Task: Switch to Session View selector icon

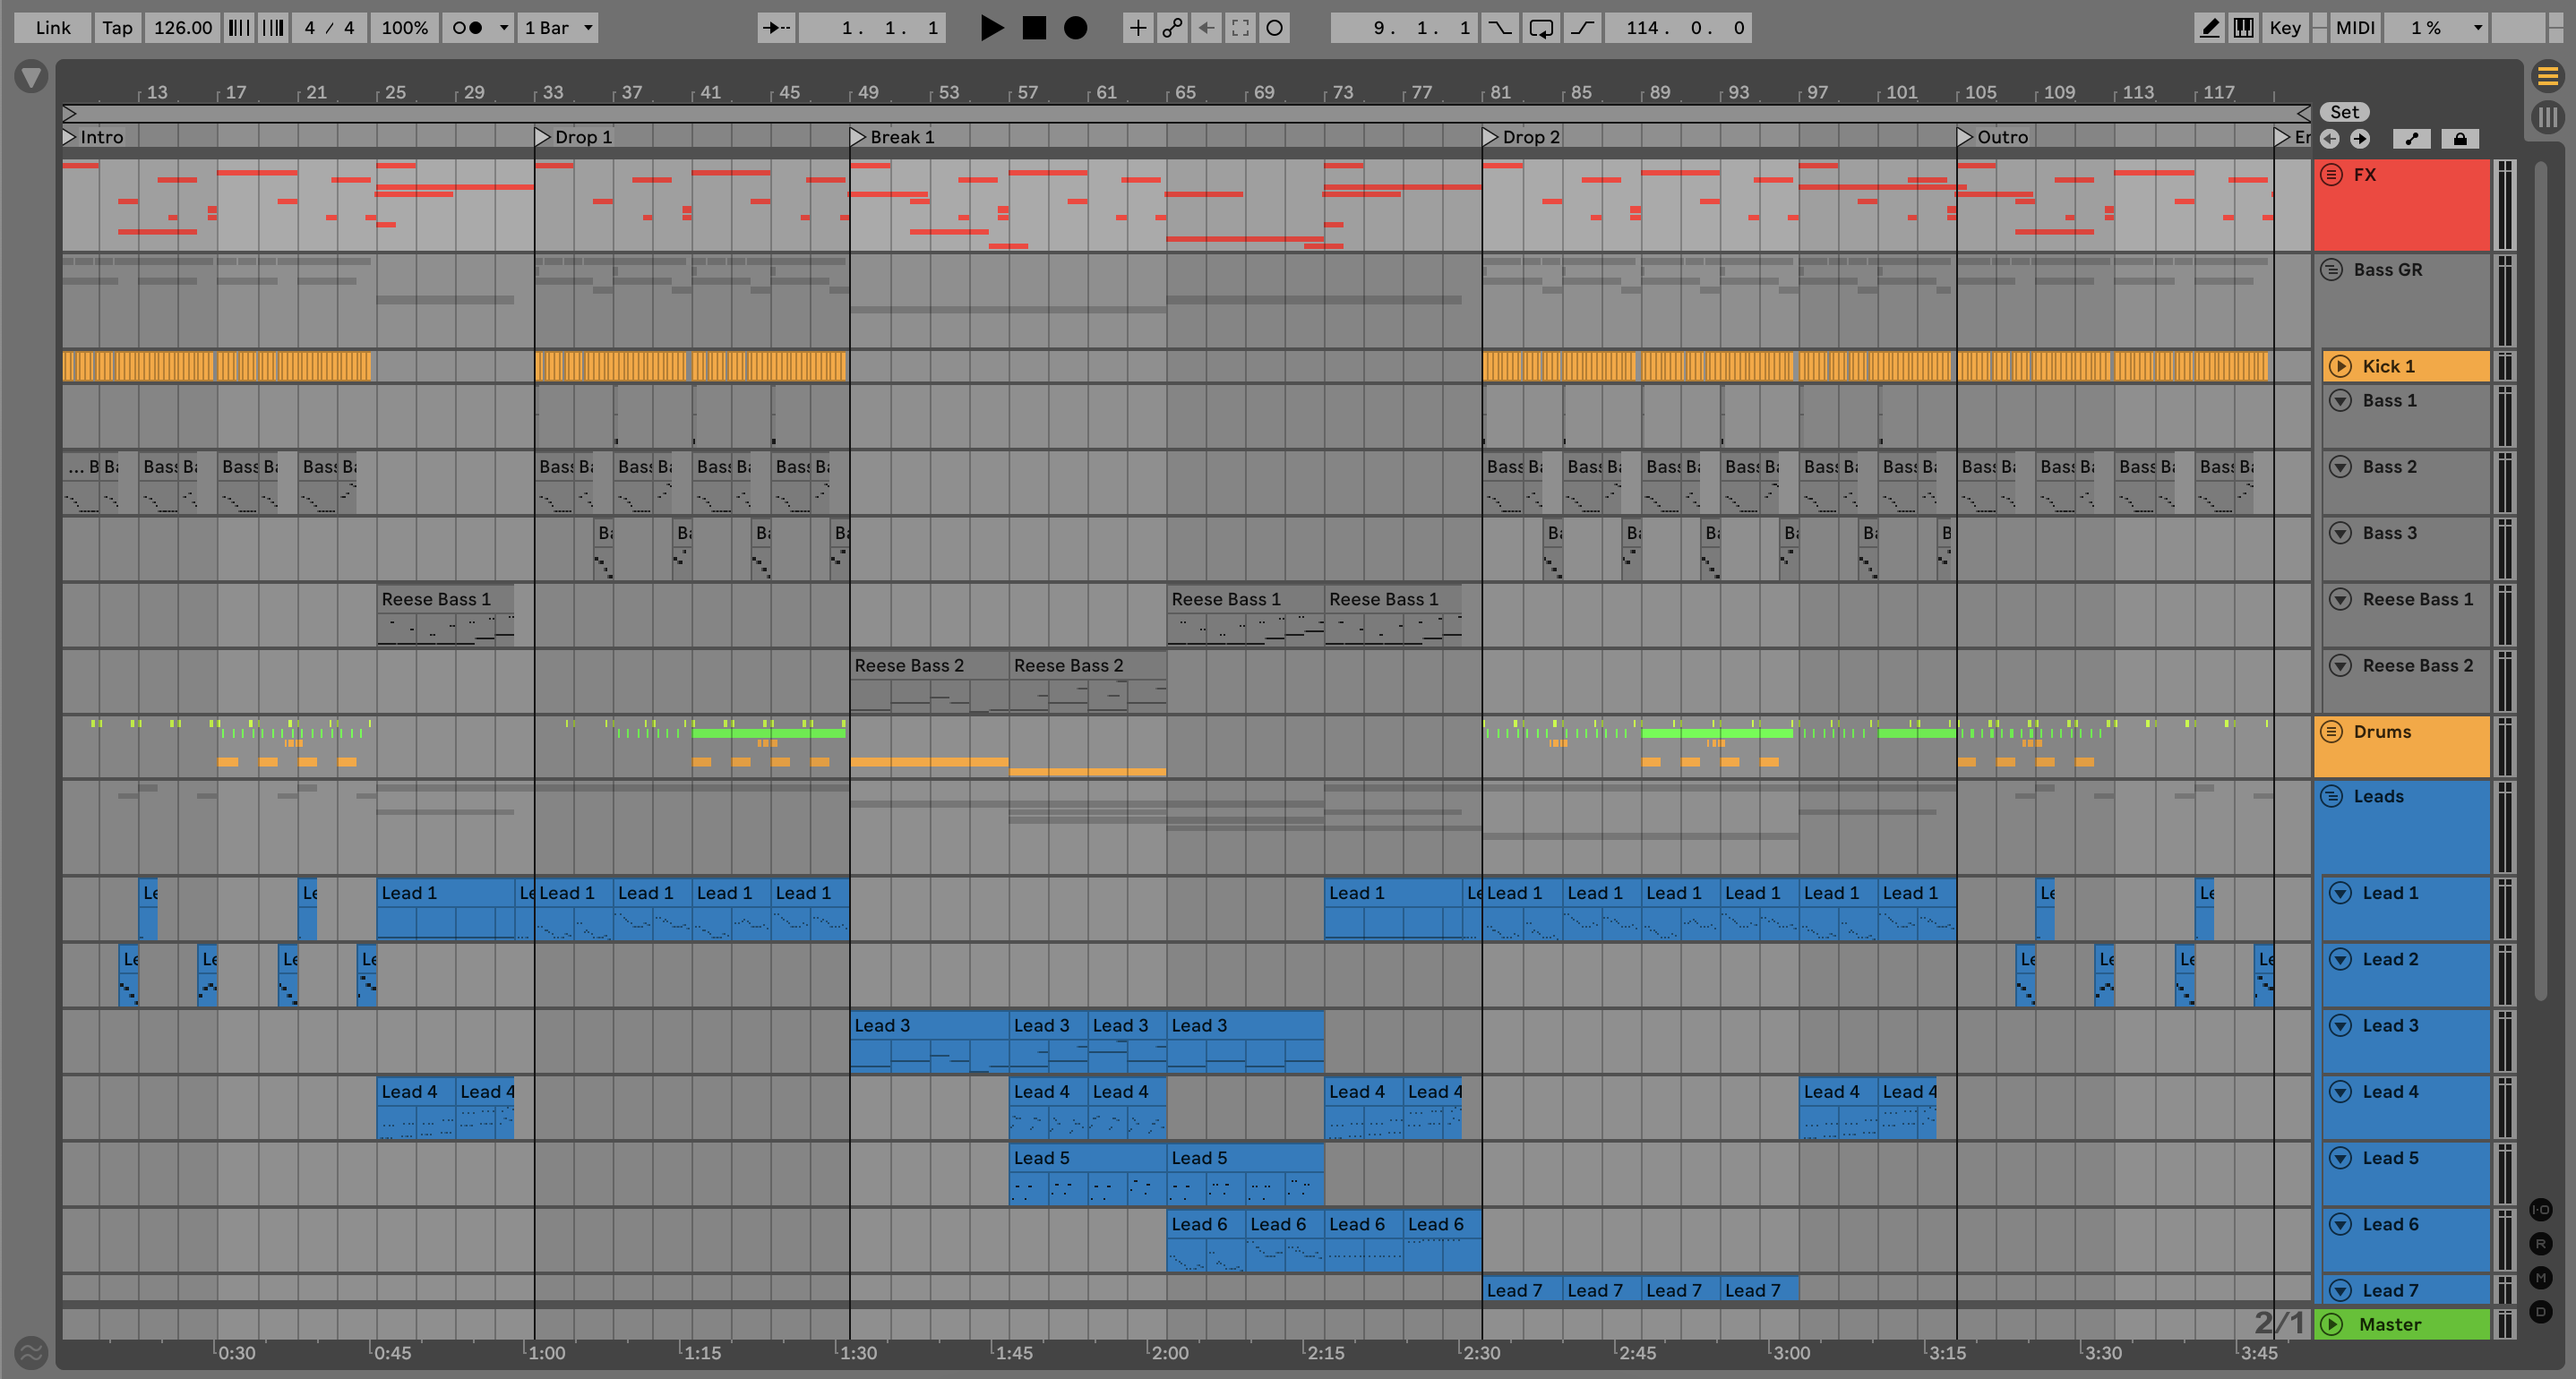Action: (x=2547, y=117)
